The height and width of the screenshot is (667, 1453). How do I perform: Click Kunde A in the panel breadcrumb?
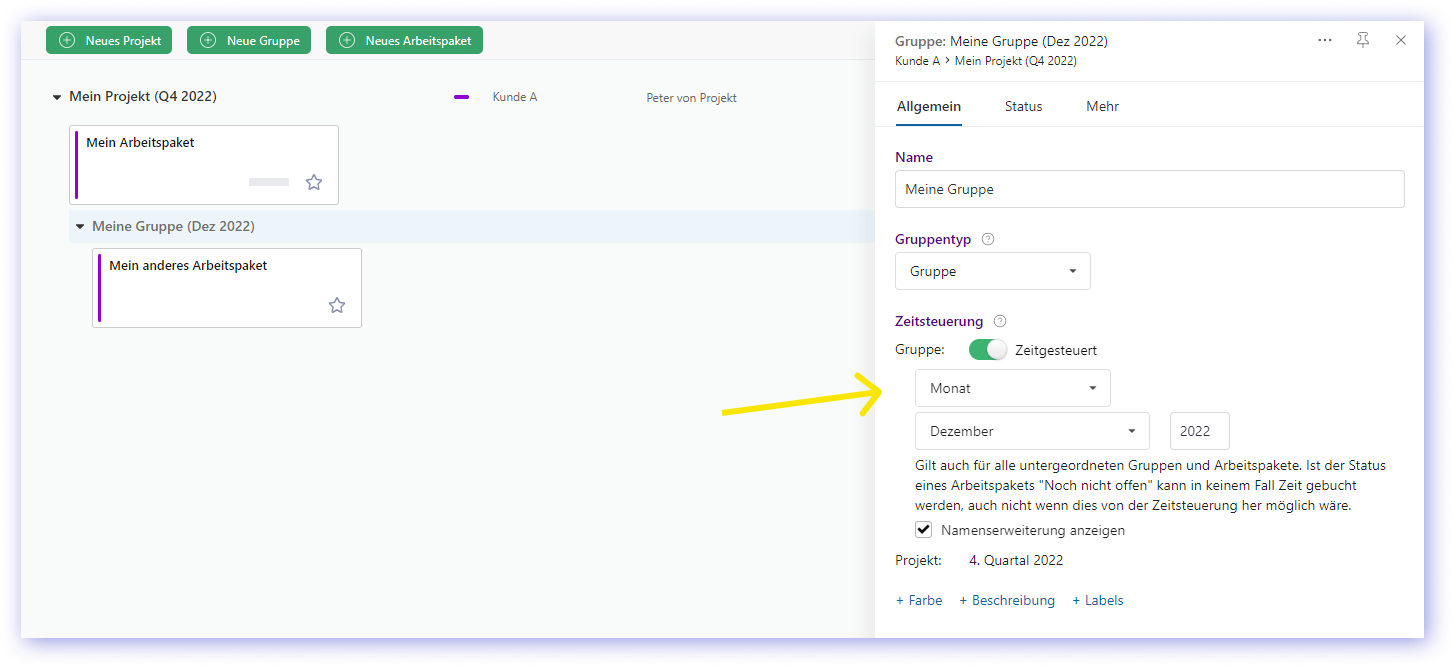tap(917, 61)
